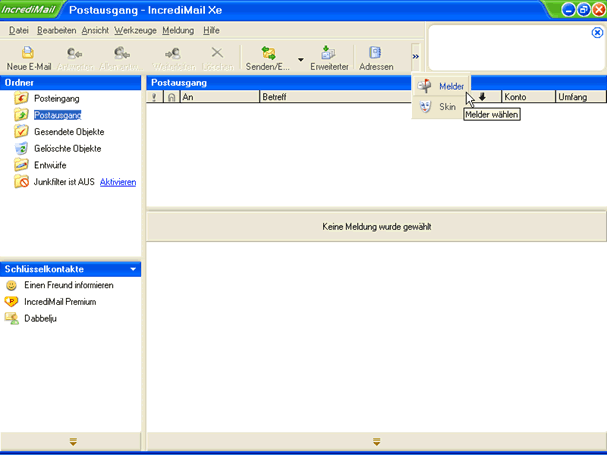Click the Postausgang message list header
Image resolution: width=608 pixels, height=456 pixels.
tap(279, 83)
